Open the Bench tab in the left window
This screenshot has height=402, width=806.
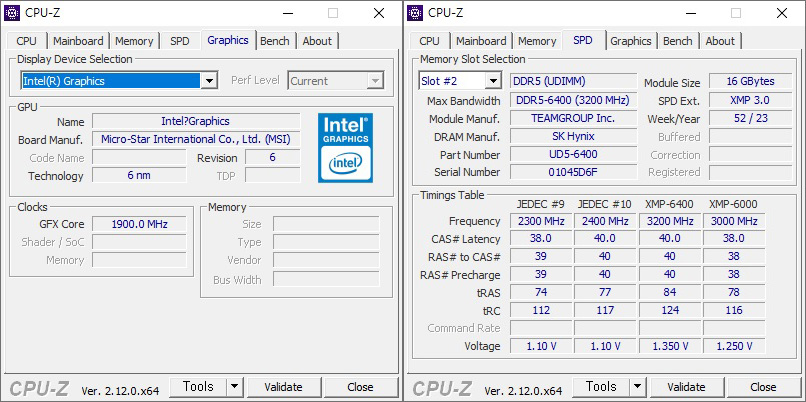coord(274,41)
